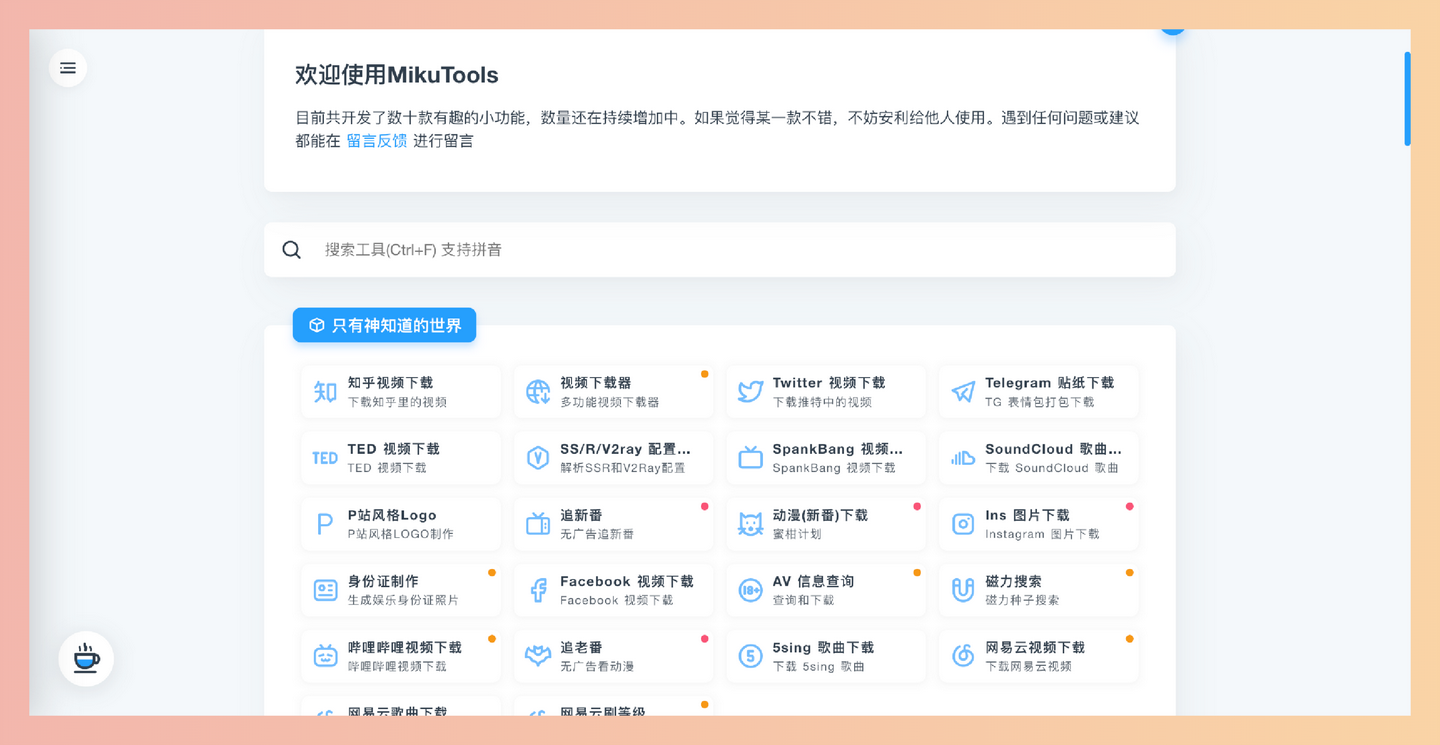Click the Telegram paper plane icon

pos(963,391)
